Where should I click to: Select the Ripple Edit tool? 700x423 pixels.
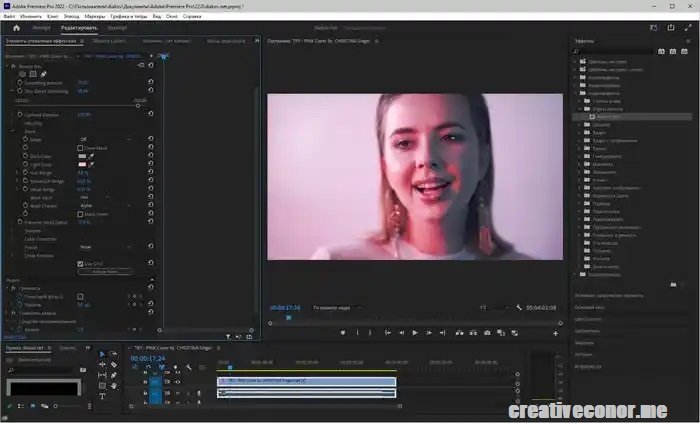102,365
